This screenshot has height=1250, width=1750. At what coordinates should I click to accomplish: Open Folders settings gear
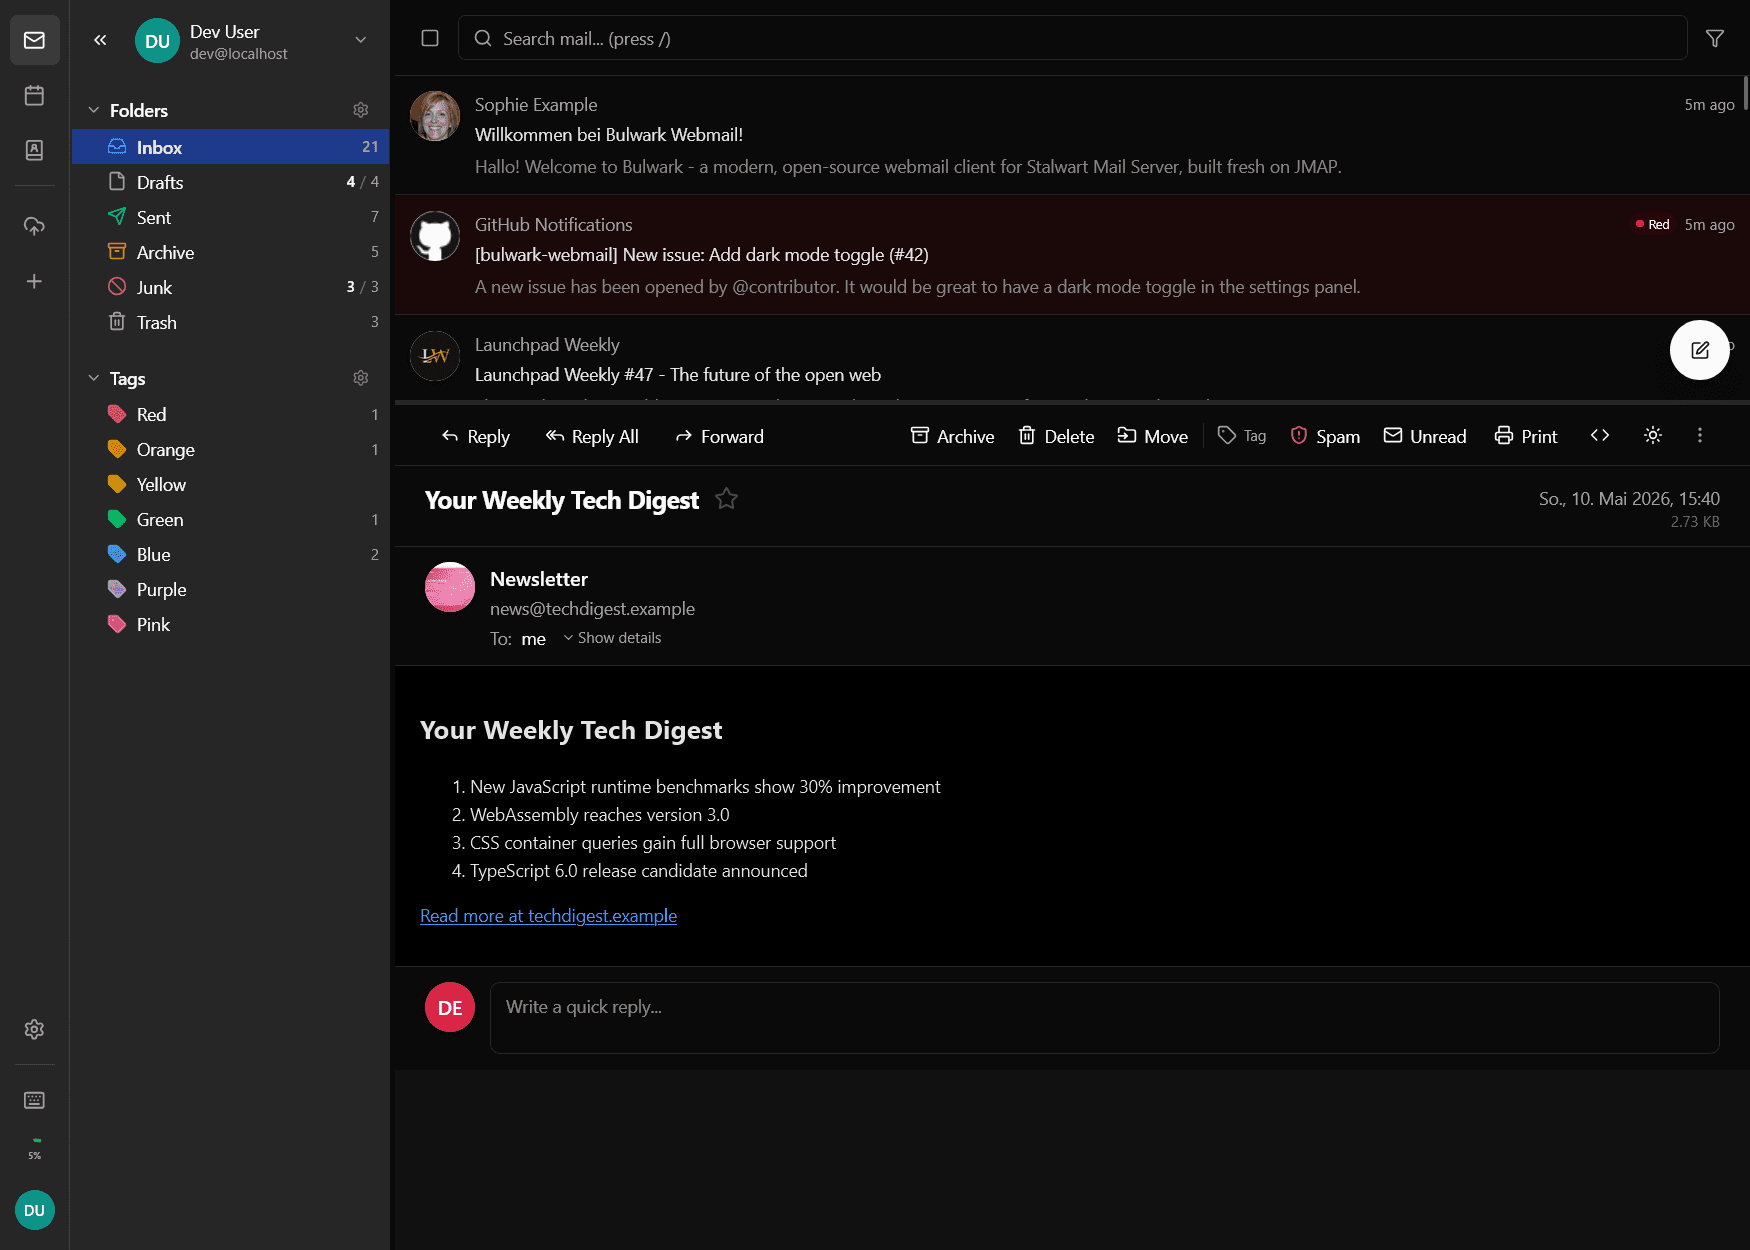[x=361, y=110]
